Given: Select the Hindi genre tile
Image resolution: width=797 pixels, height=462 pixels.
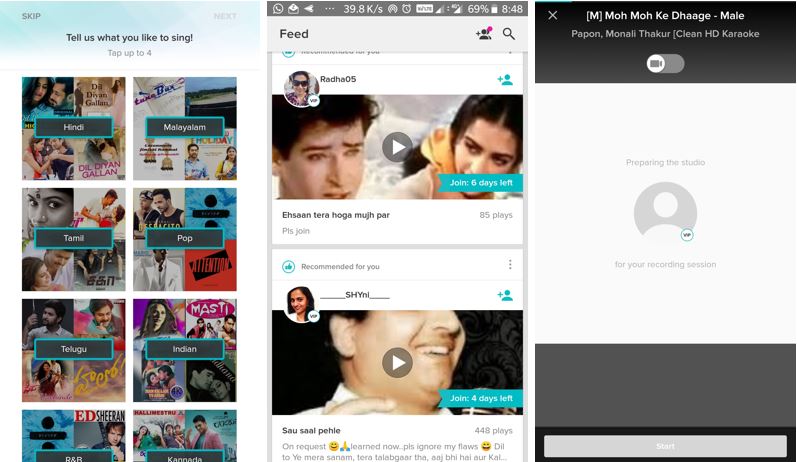Looking at the screenshot, I should 74,127.
